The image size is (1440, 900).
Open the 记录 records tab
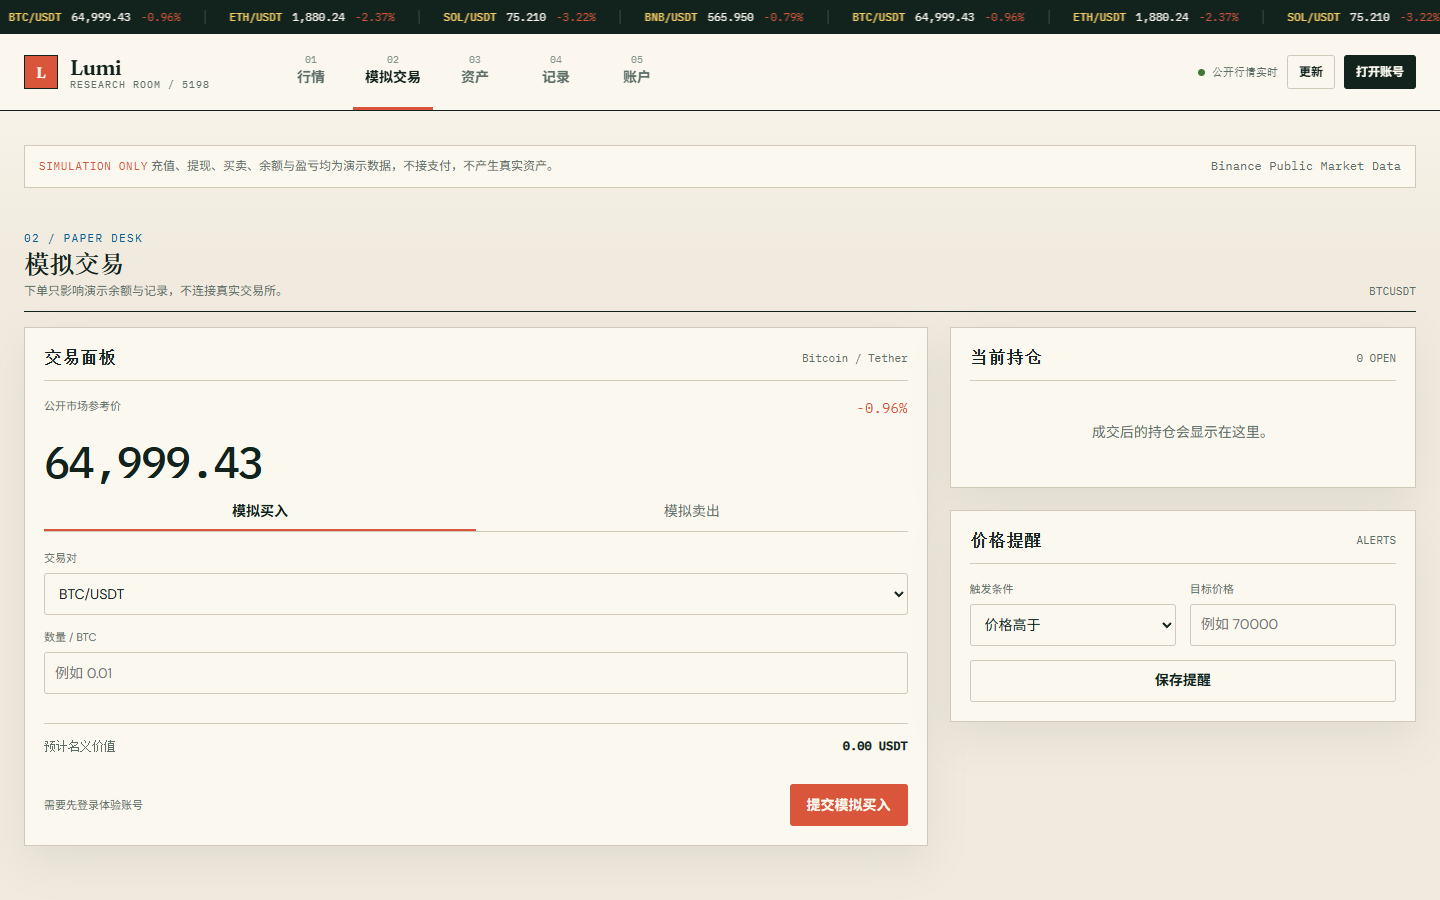point(556,71)
